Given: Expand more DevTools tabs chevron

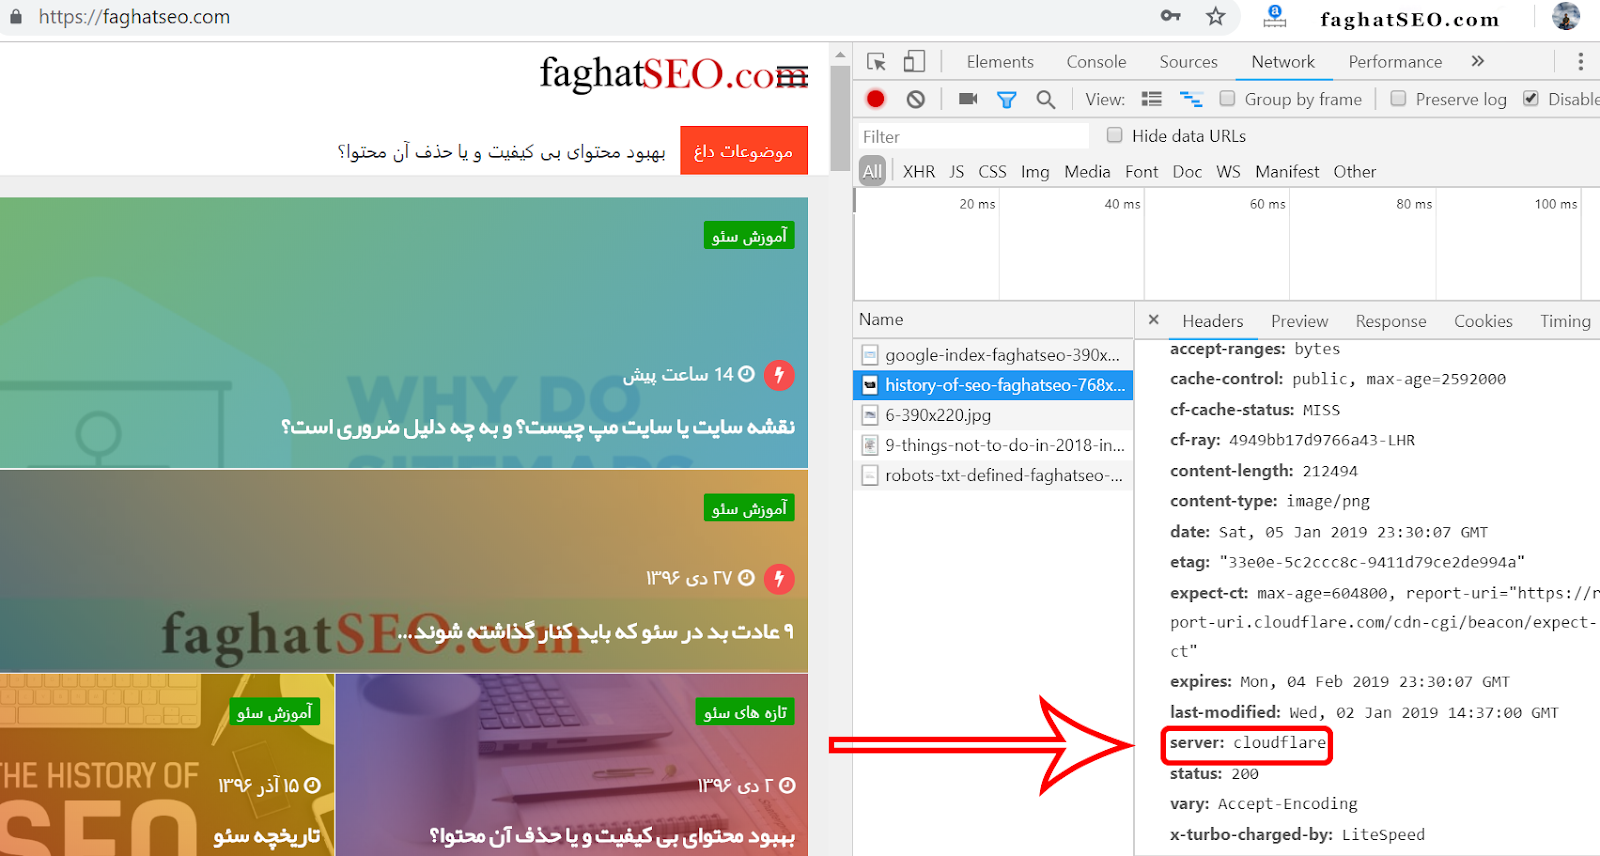Looking at the screenshot, I should (x=1478, y=62).
